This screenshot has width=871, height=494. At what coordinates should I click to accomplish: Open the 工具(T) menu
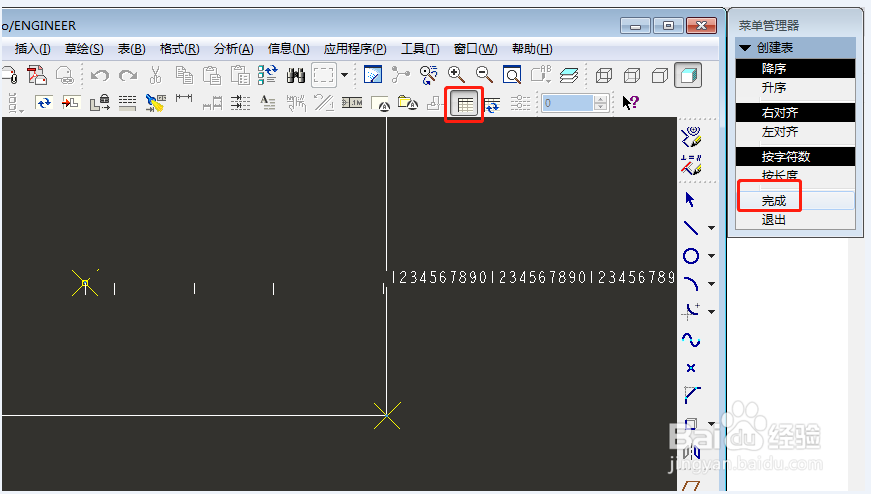click(420, 49)
